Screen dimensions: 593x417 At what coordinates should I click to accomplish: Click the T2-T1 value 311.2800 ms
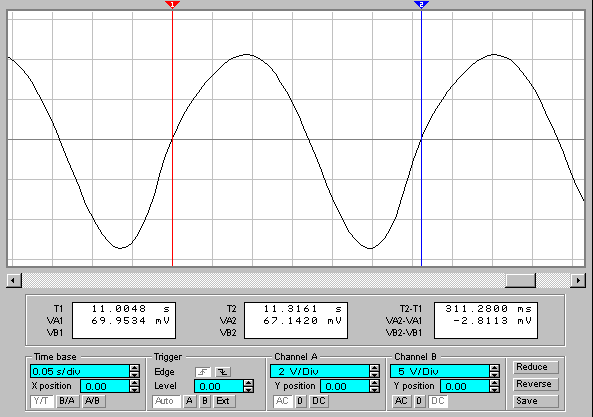[489, 309]
